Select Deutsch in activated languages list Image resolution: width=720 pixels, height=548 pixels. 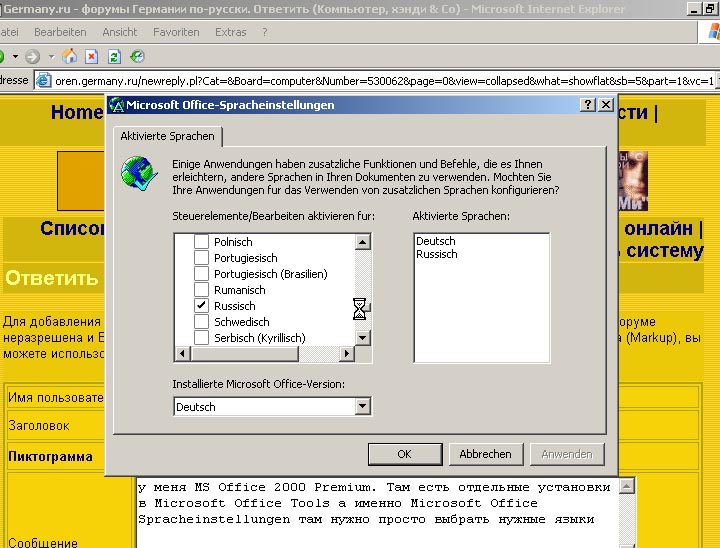[x=436, y=241]
